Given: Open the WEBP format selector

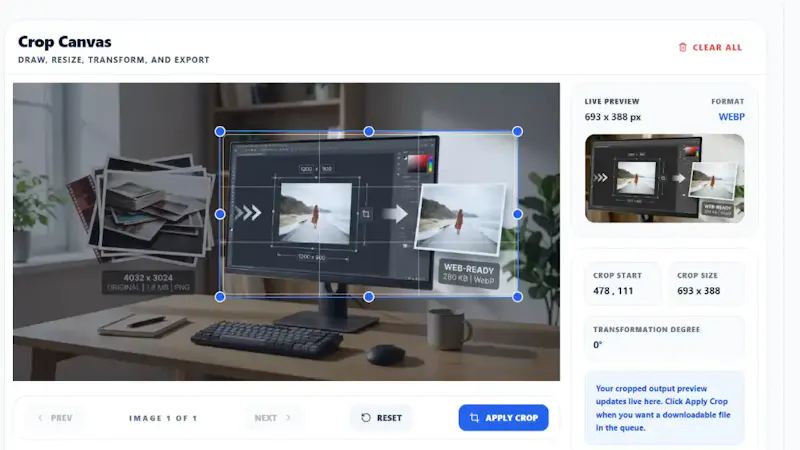Looking at the screenshot, I should pos(731,117).
